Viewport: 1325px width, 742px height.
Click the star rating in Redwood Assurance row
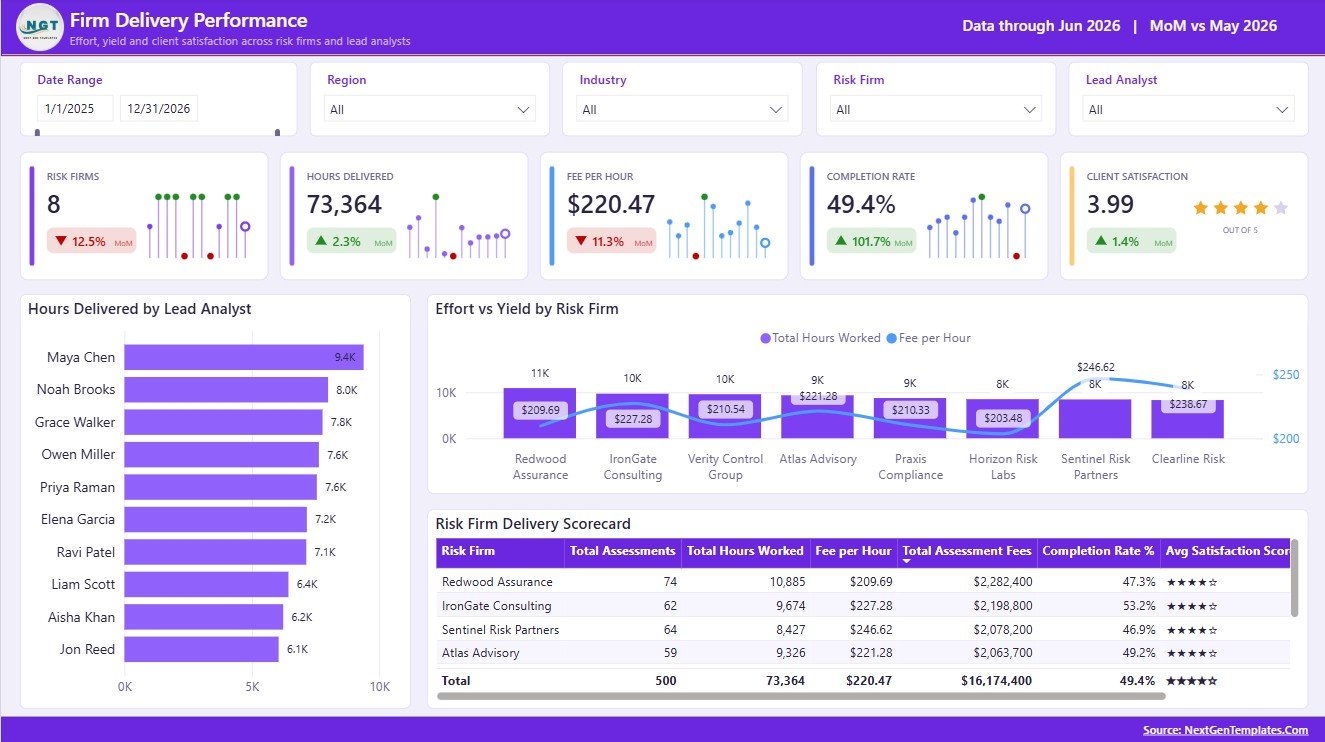[x=1192, y=582]
